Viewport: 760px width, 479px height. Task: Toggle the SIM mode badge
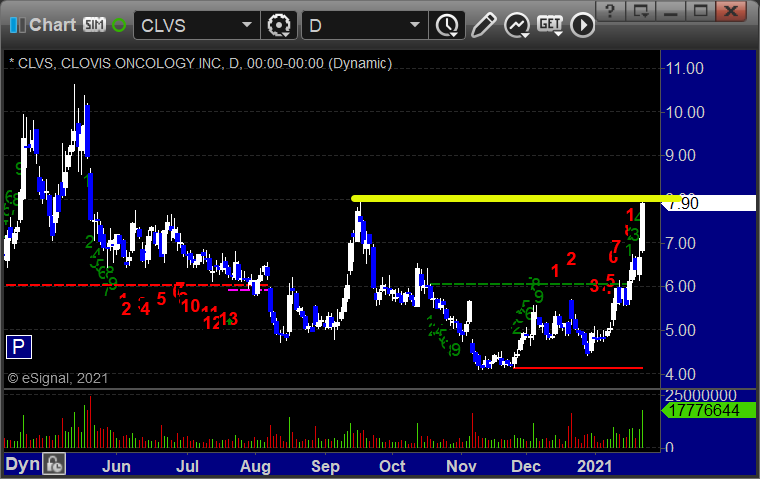coord(94,25)
